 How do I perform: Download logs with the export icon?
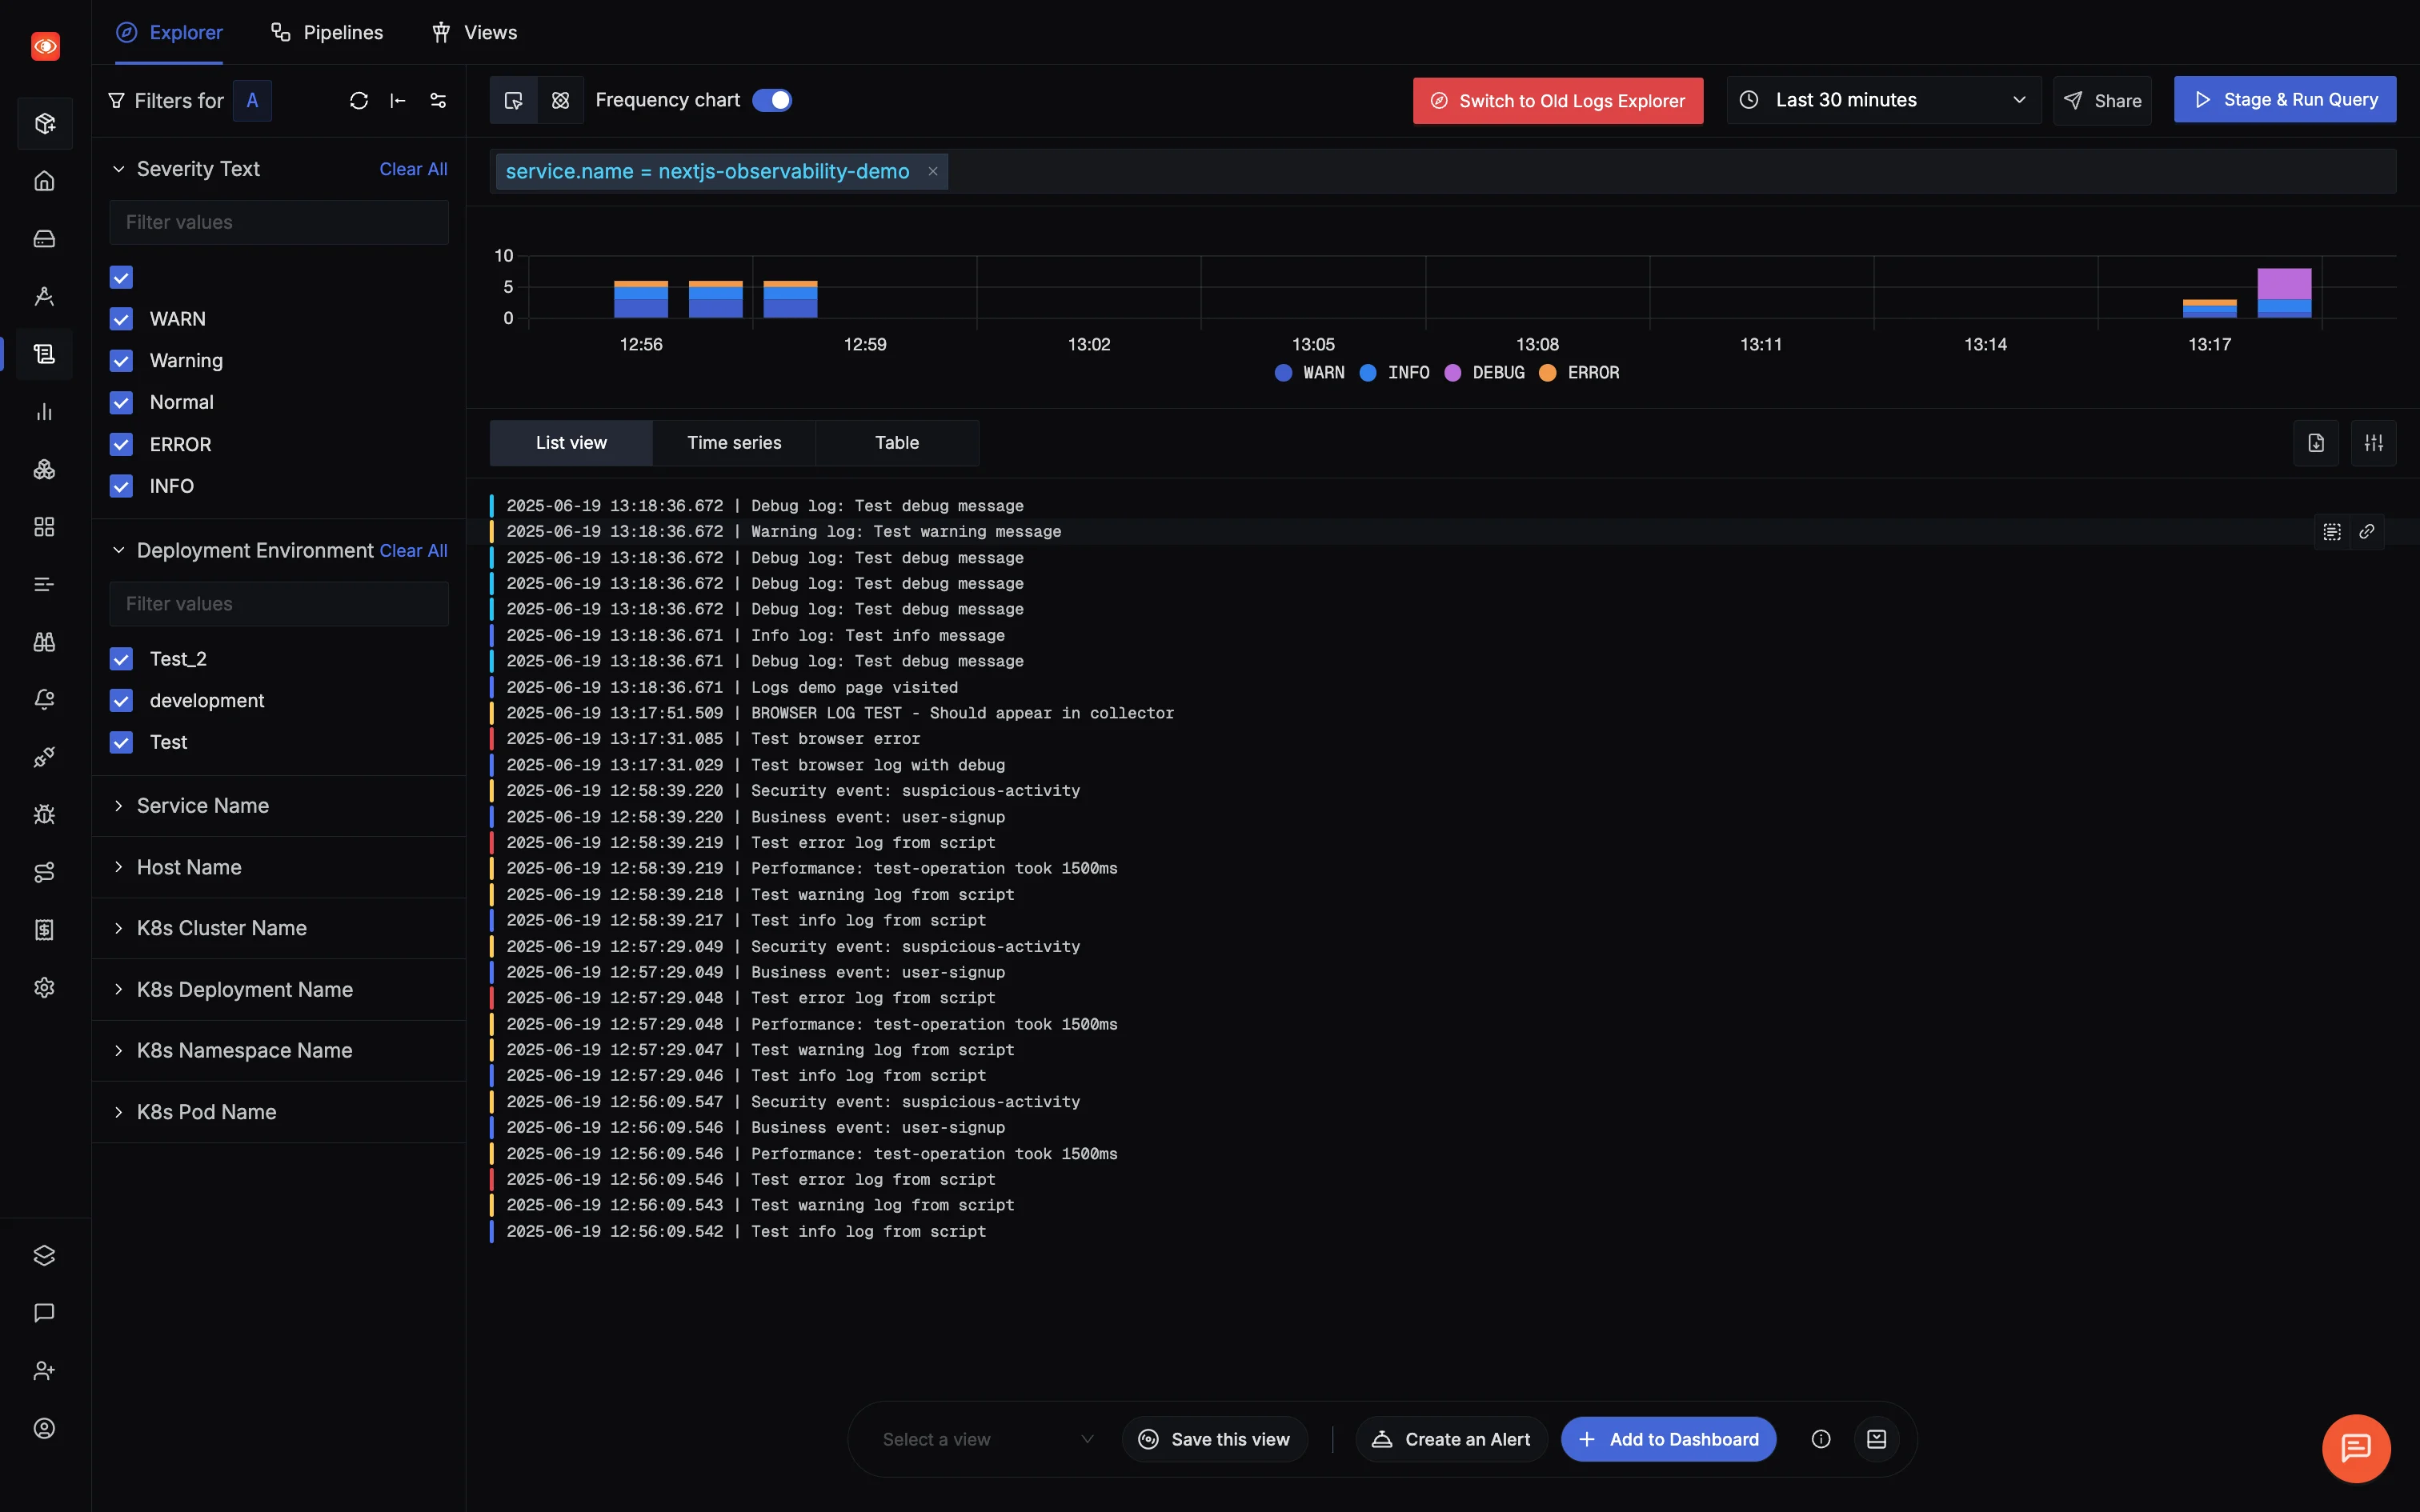point(2316,443)
